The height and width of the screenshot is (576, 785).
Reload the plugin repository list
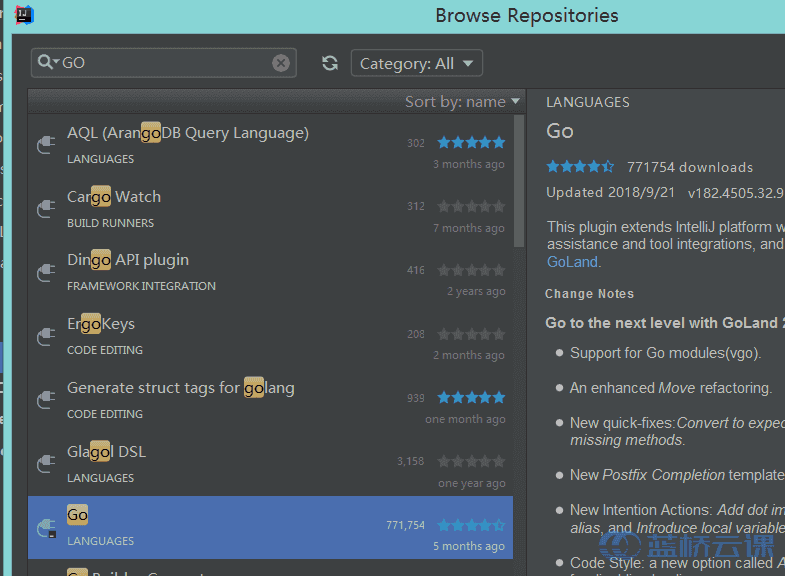329,63
